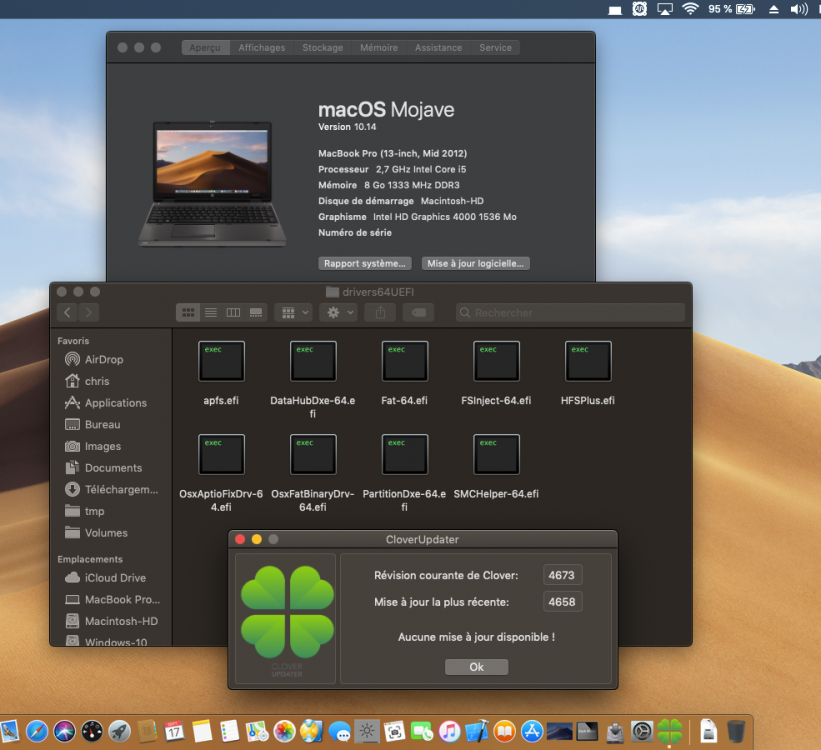This screenshot has width=821, height=750.
Task: Open the gear action menu dropdown
Action: click(x=339, y=313)
